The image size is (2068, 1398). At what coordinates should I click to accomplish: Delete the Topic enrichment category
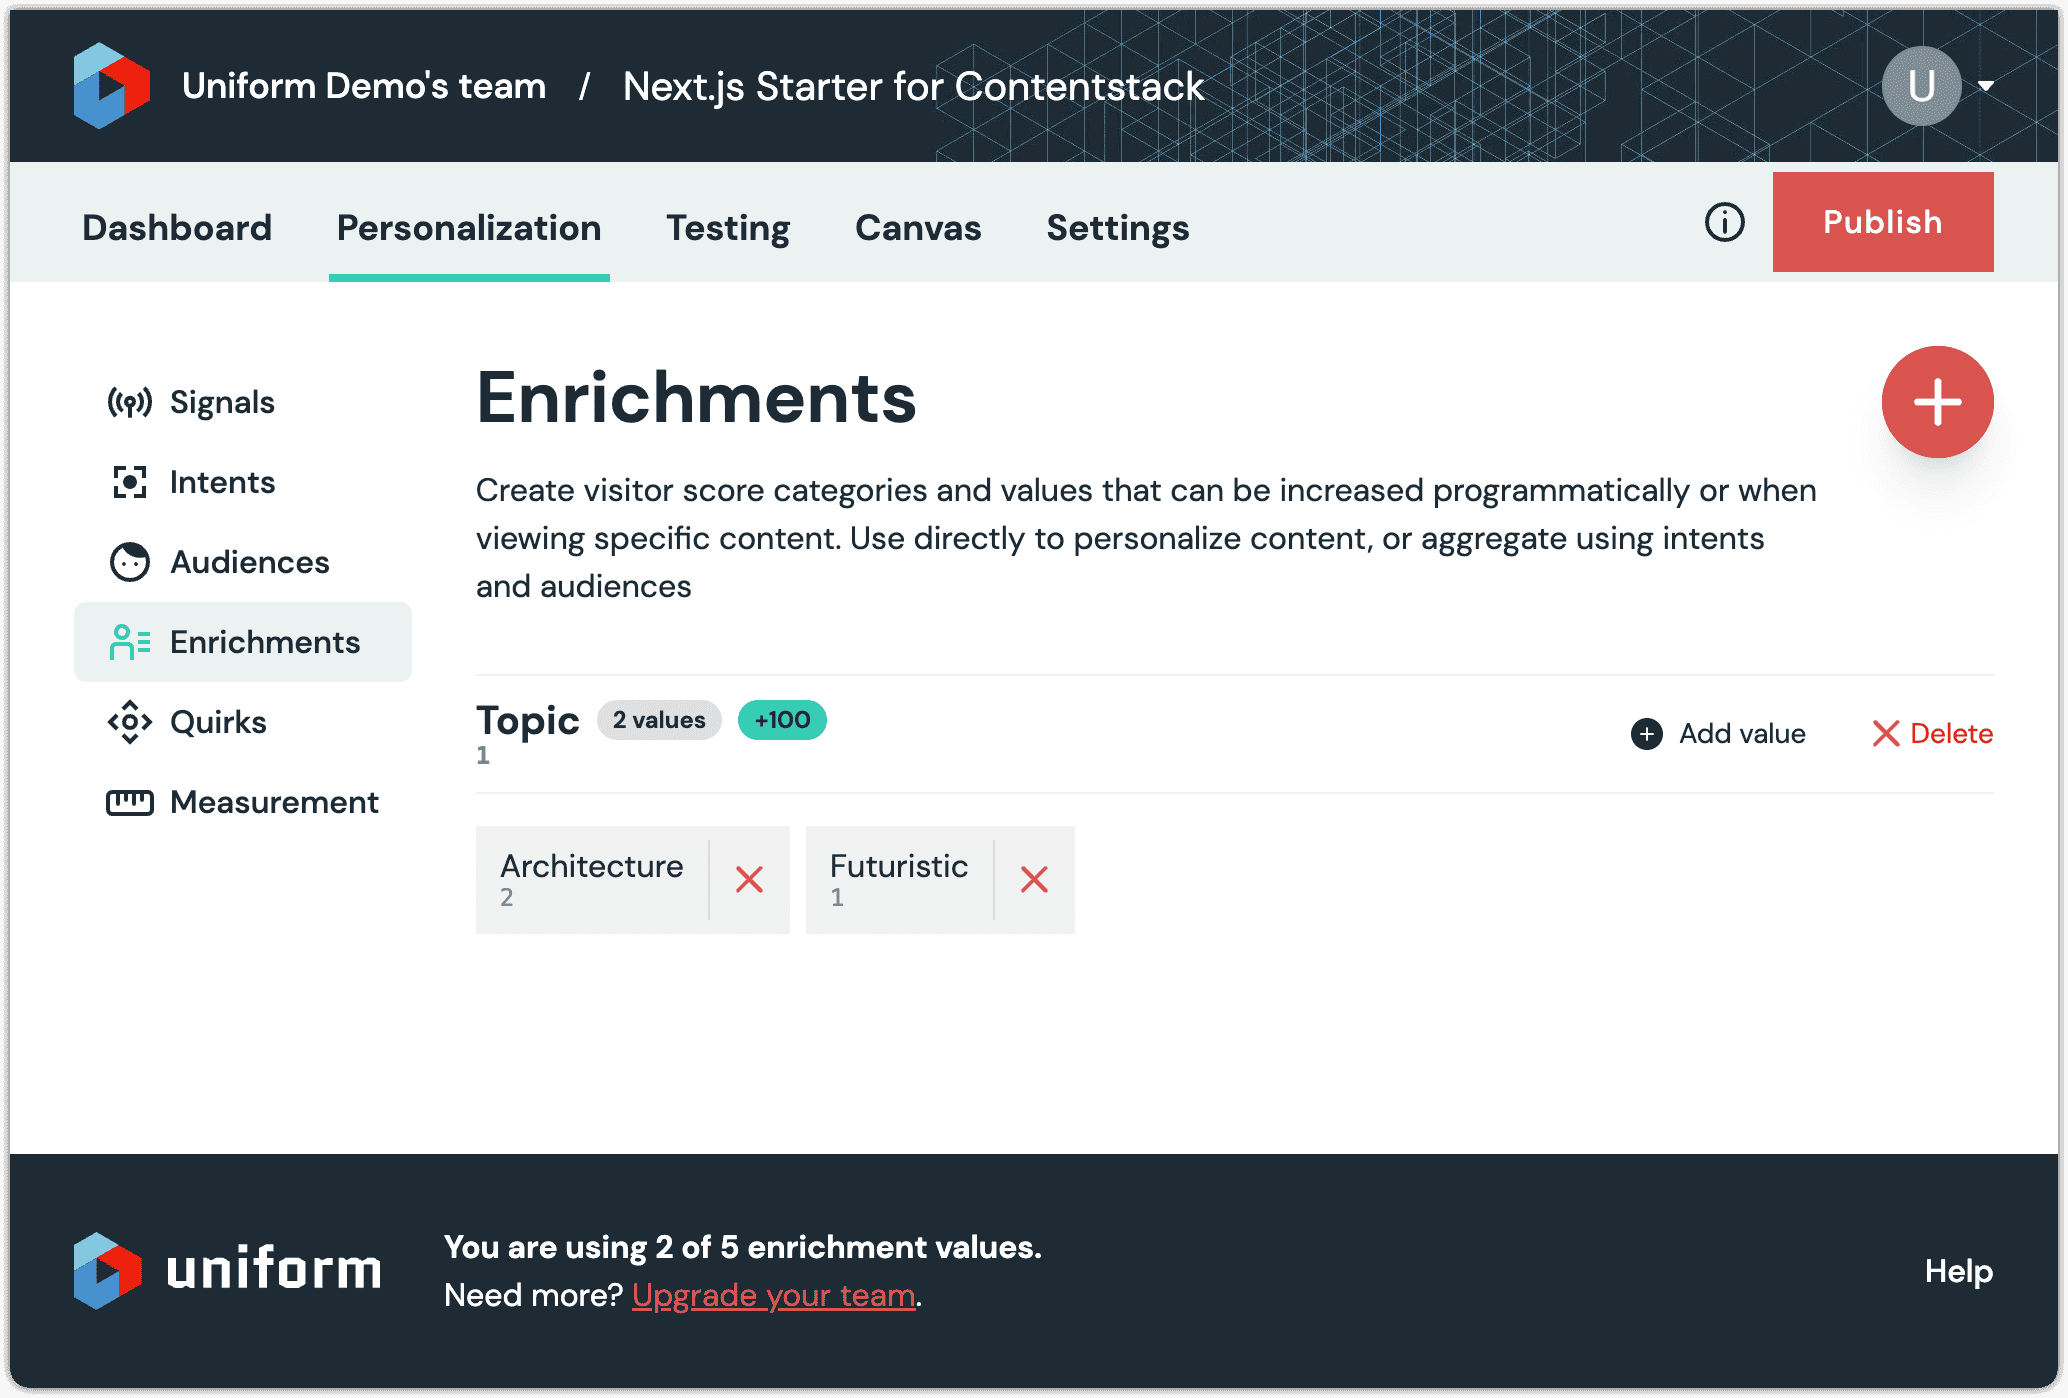(1932, 734)
